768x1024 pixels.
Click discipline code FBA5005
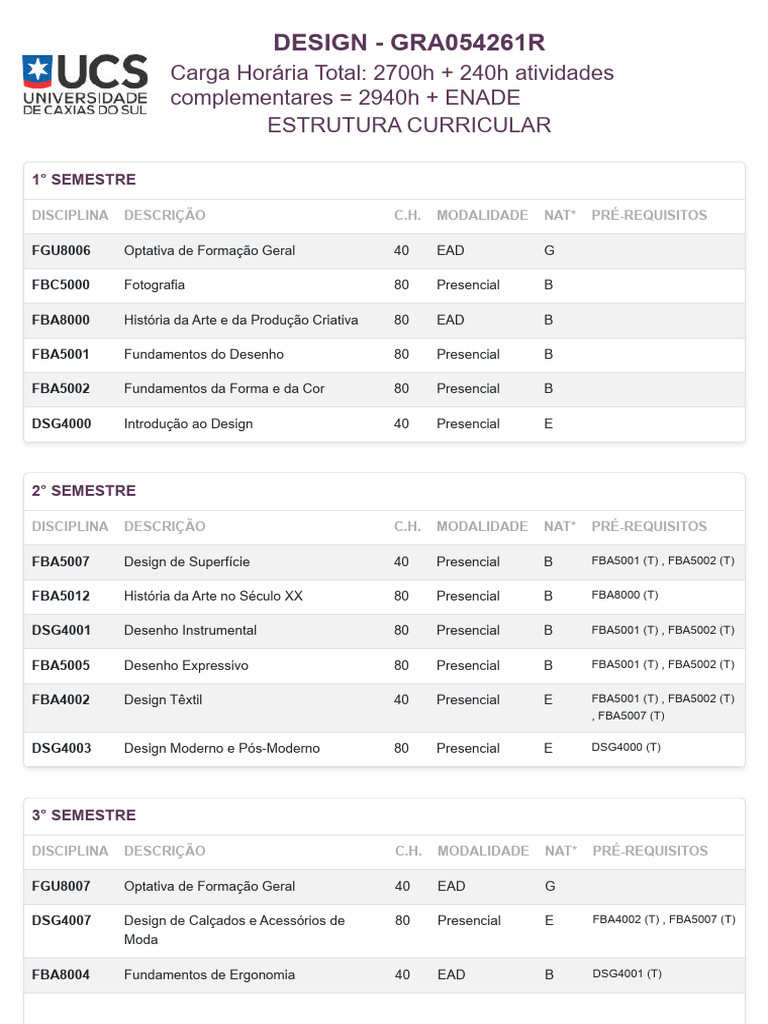[61, 665]
